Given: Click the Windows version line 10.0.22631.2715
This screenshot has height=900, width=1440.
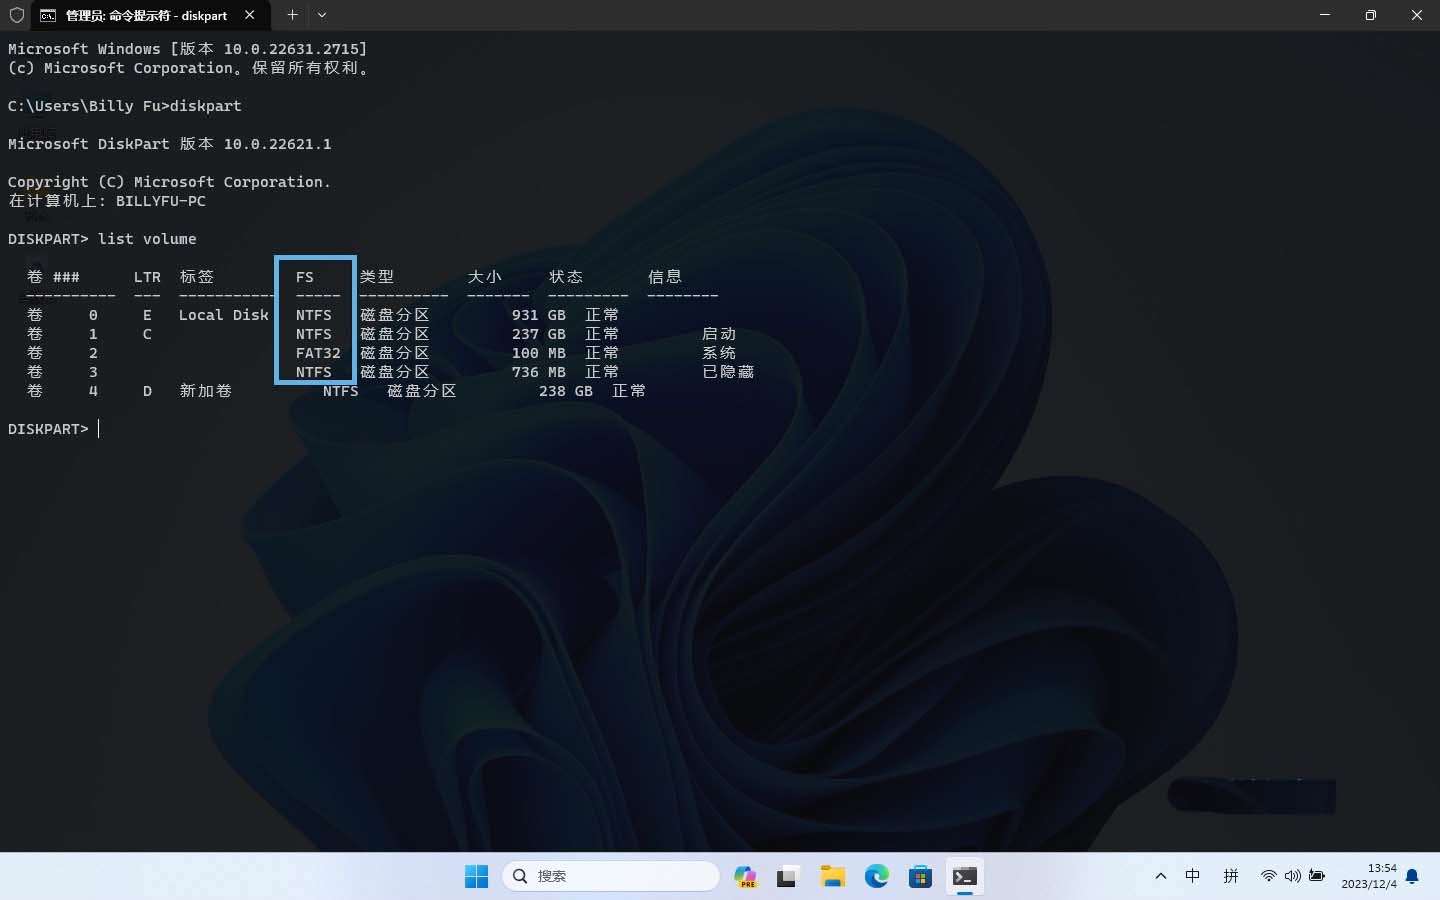Looking at the screenshot, I should 188,49.
